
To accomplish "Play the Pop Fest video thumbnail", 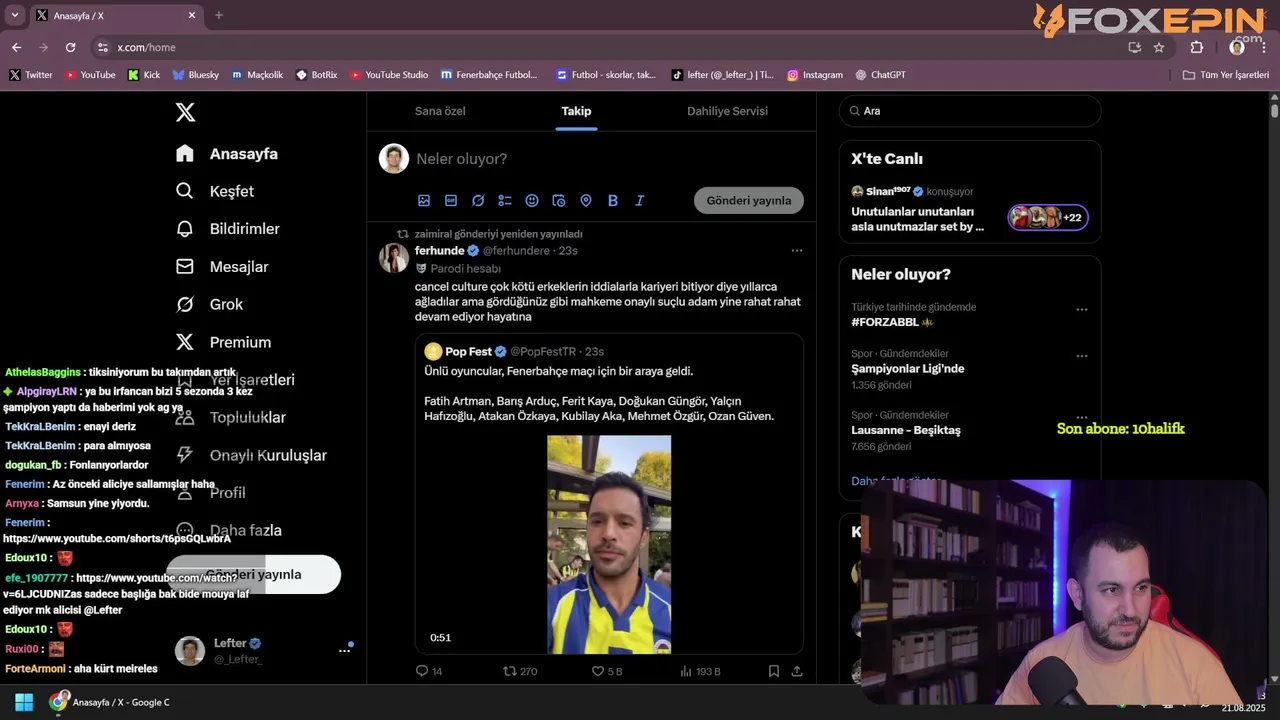I will (609, 544).
